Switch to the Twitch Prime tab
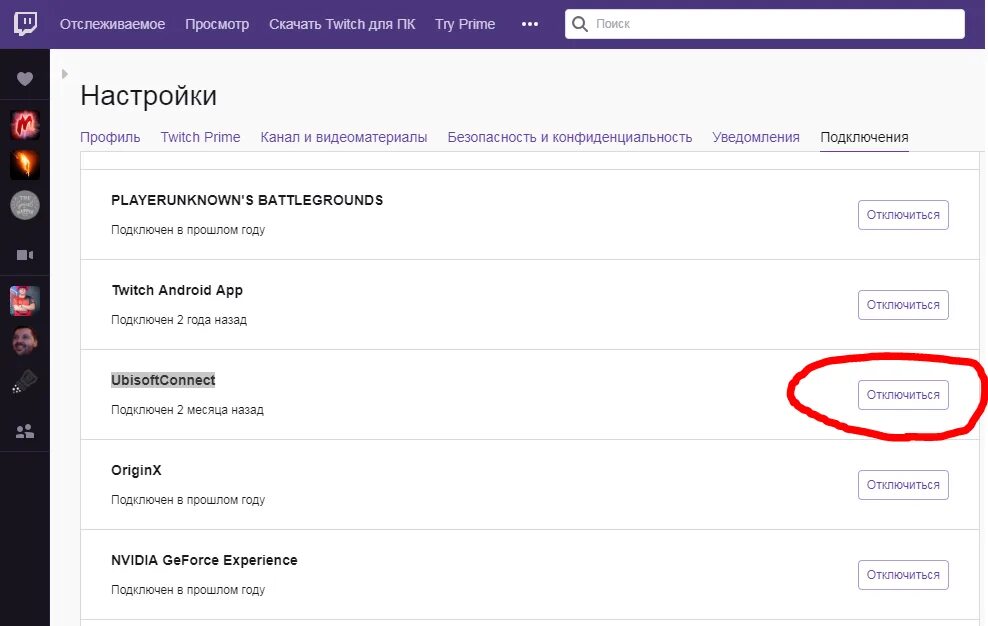The image size is (988, 626). pyautogui.click(x=200, y=137)
